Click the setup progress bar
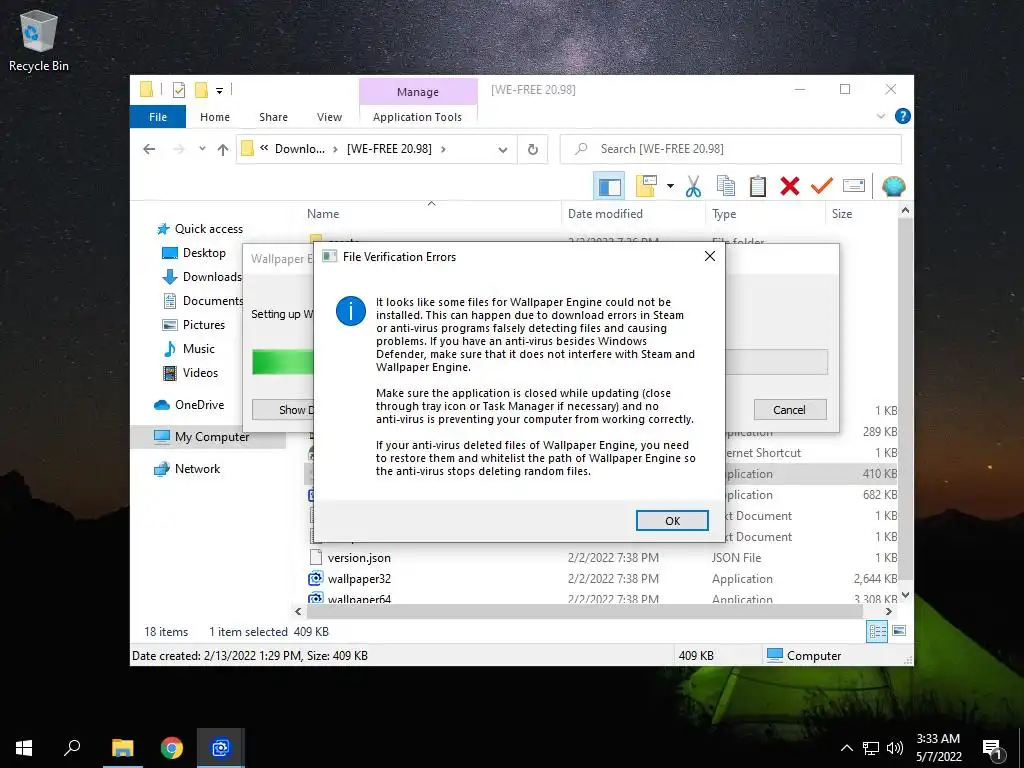This screenshot has height=768, width=1024. click(539, 362)
